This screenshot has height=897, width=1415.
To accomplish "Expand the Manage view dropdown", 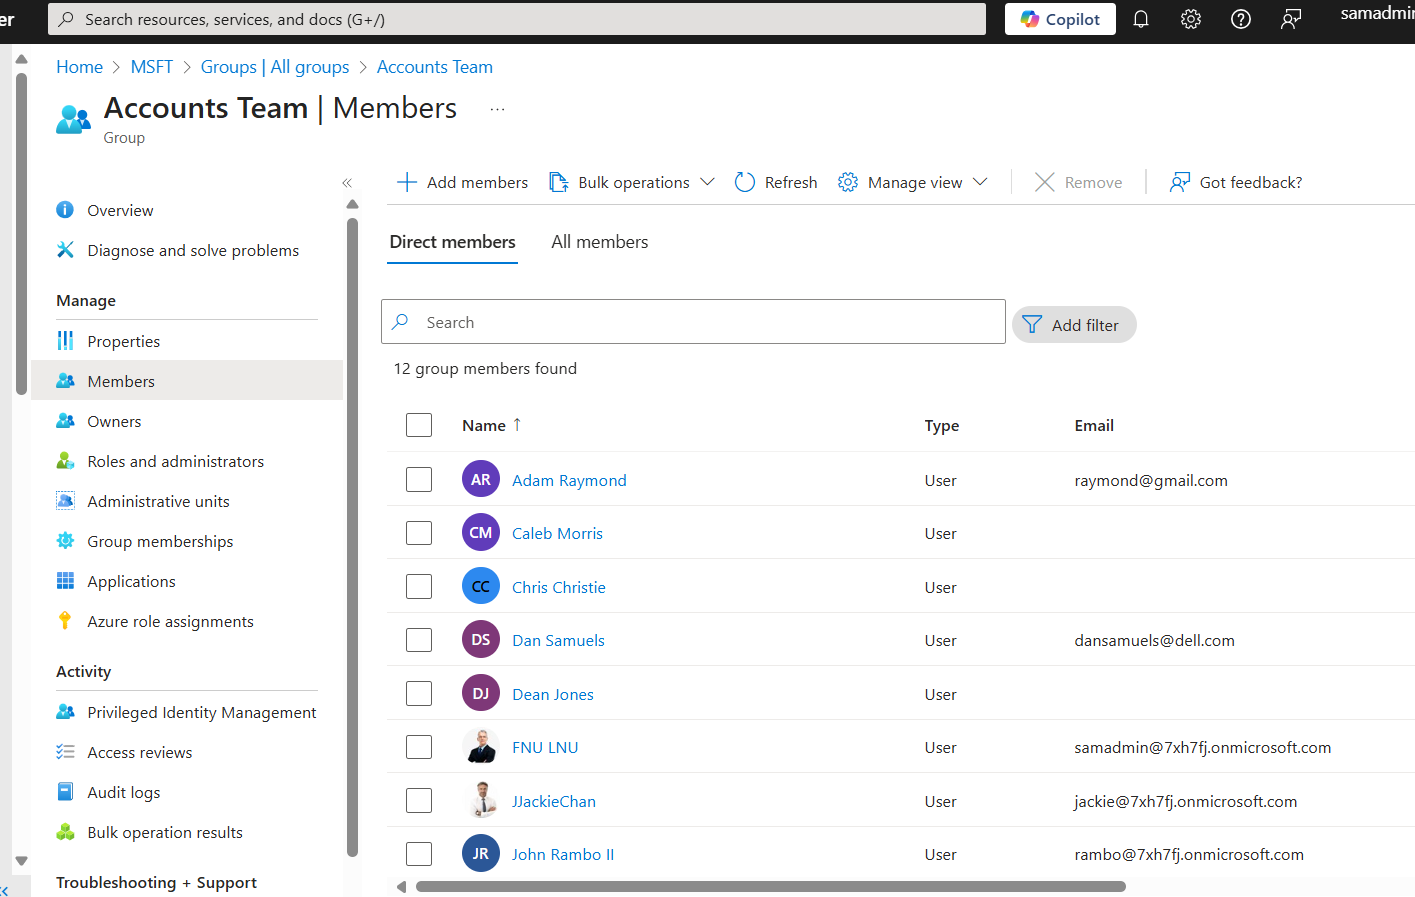I will click(x=980, y=182).
